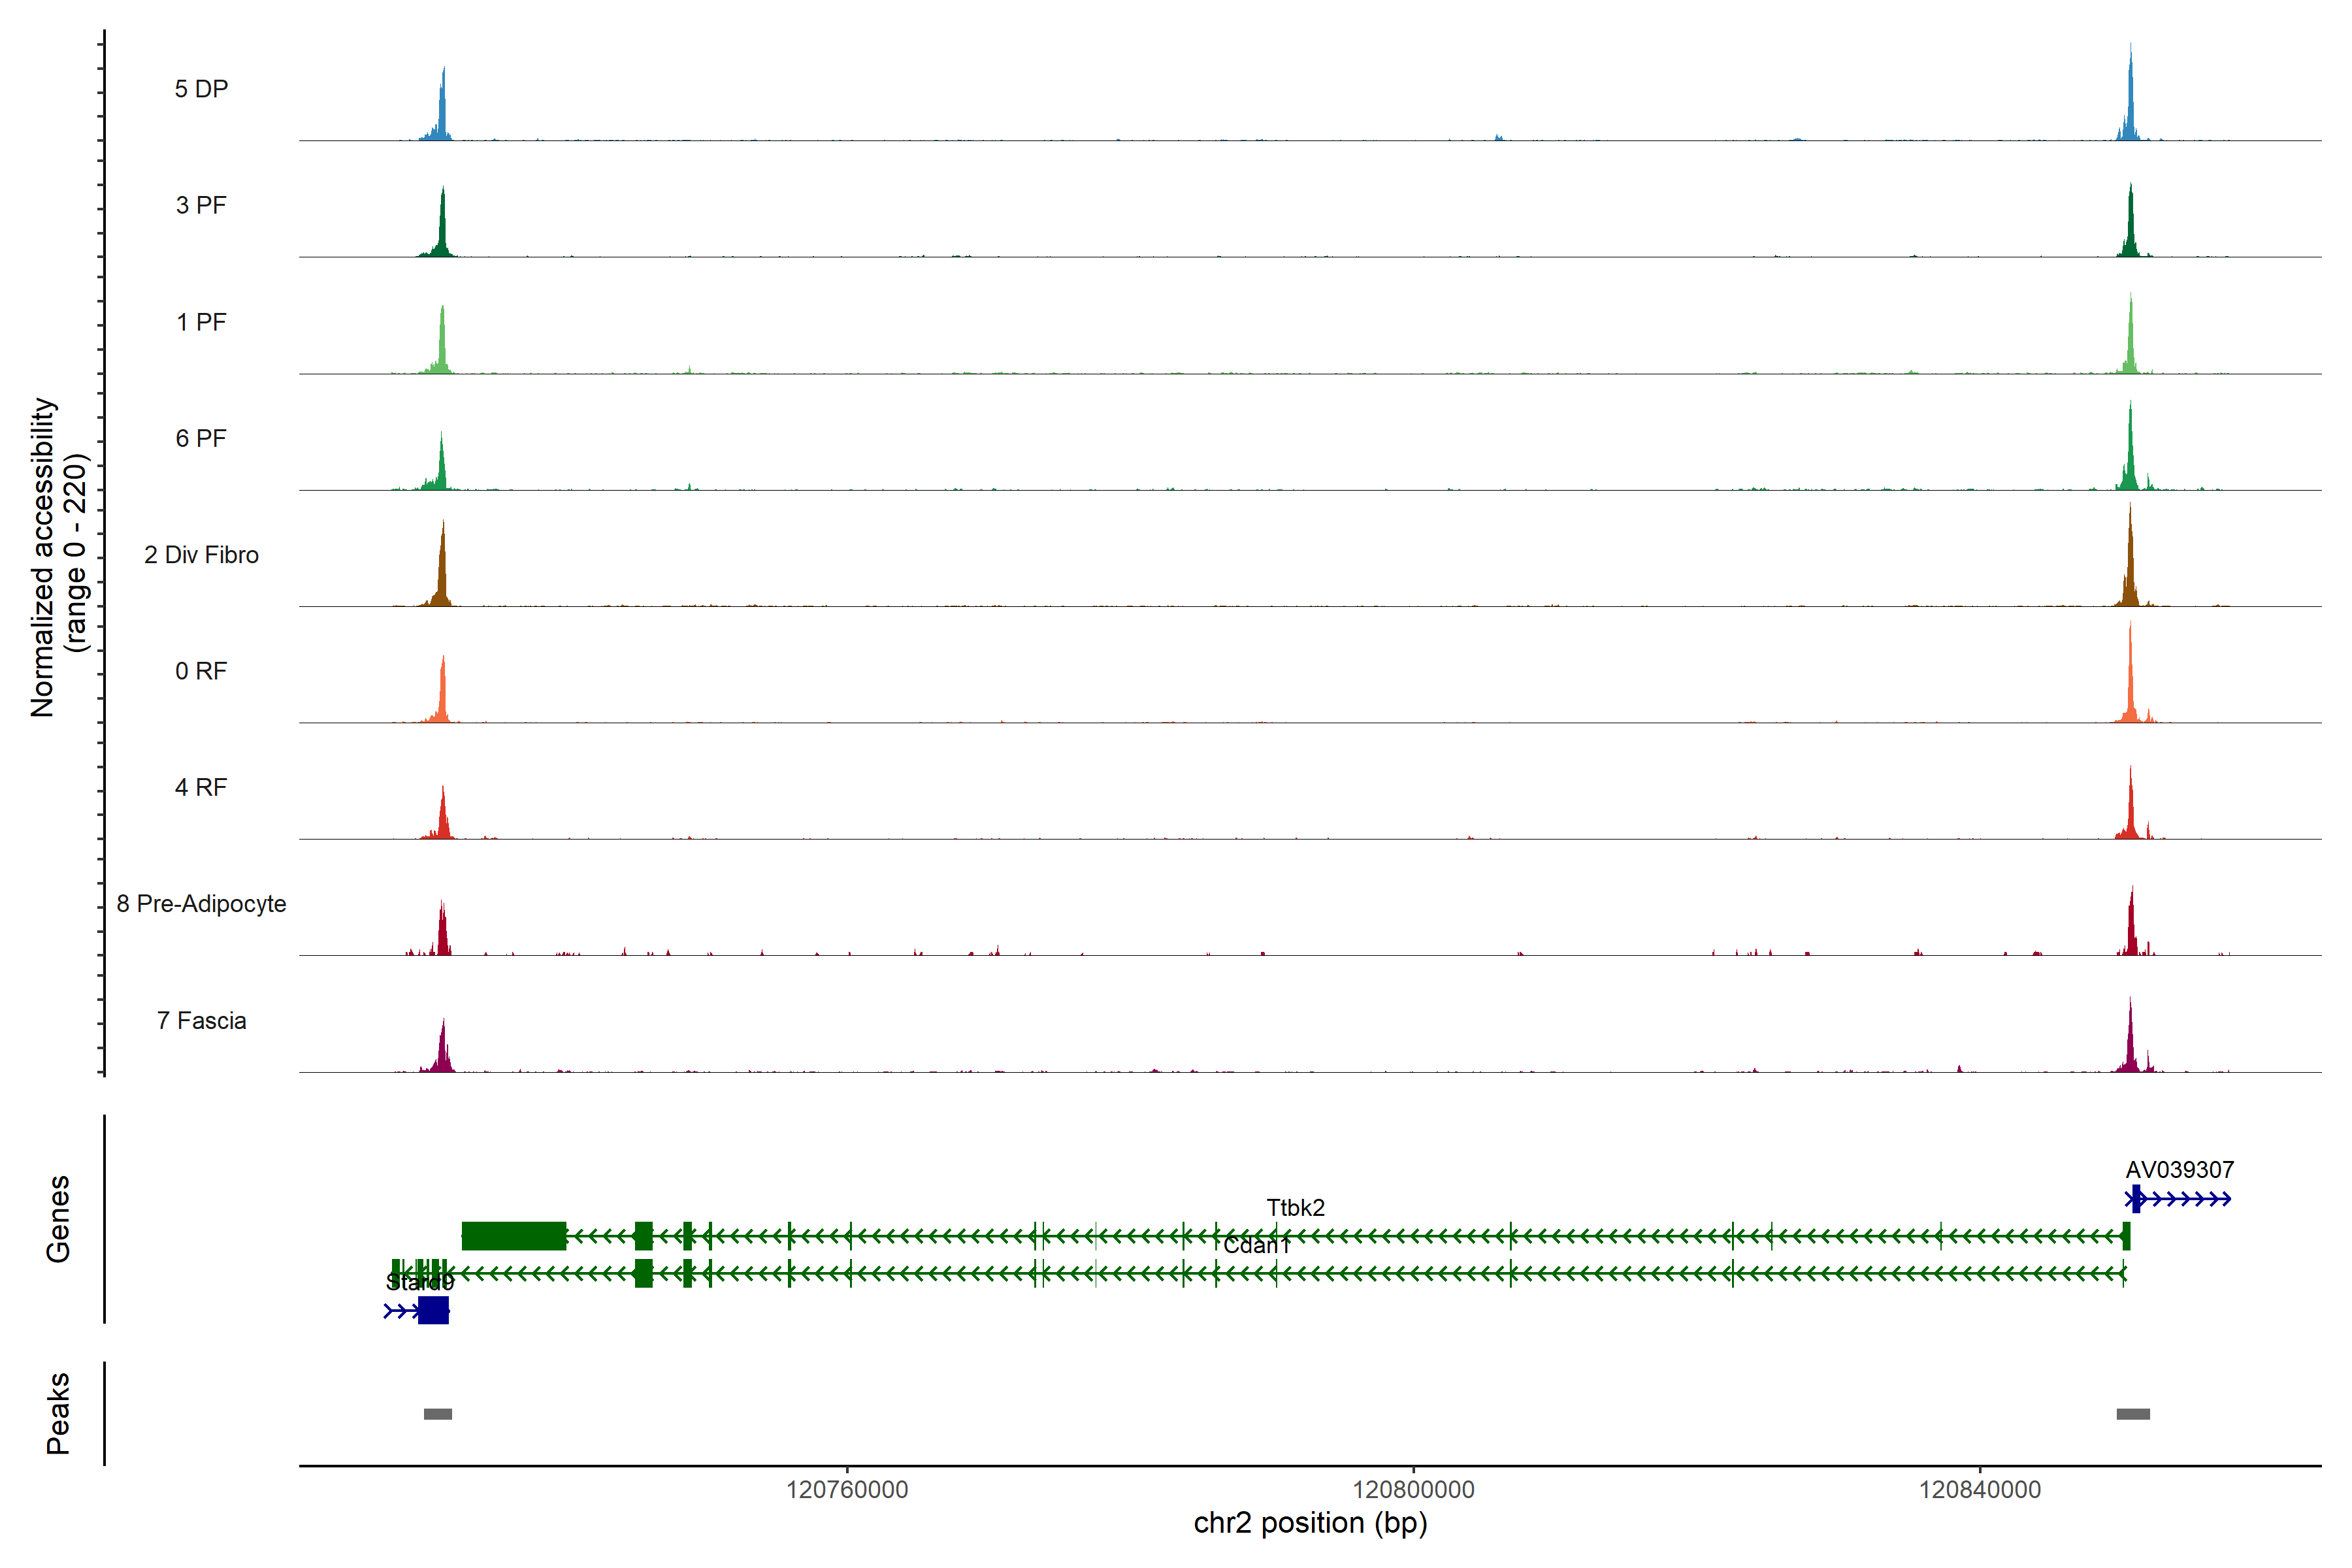Click the Cdan1 gene label
The image size is (2352, 1568).
[x=1256, y=1246]
